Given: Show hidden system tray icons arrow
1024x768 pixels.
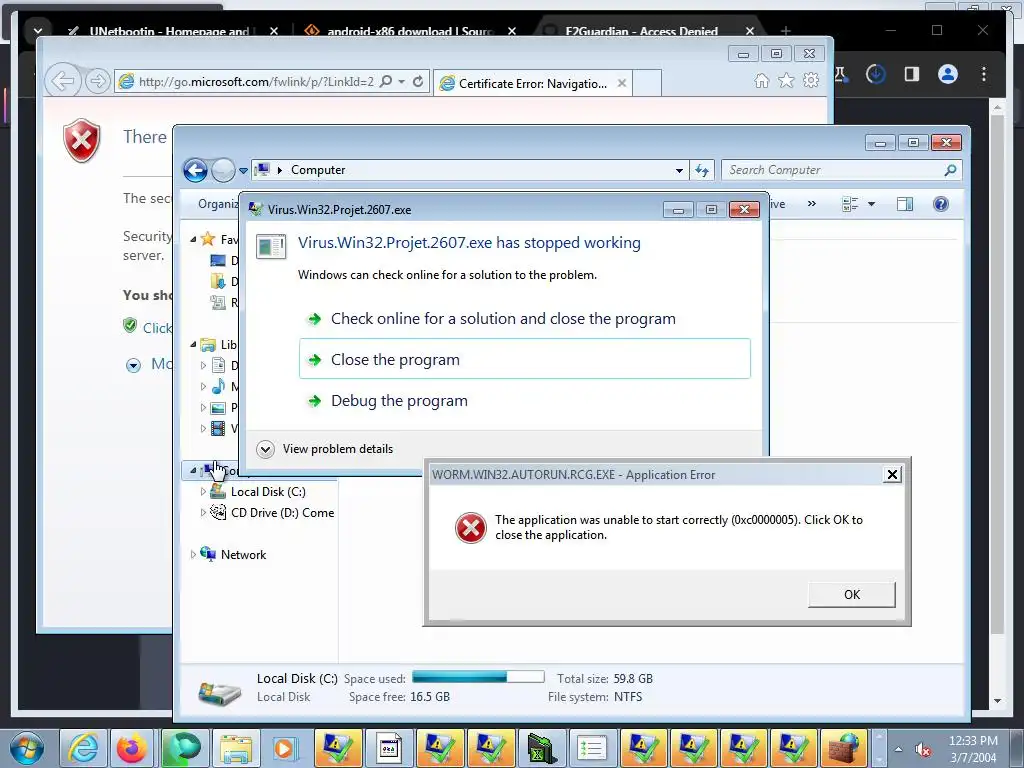Looking at the screenshot, I should pyautogui.click(x=899, y=750).
